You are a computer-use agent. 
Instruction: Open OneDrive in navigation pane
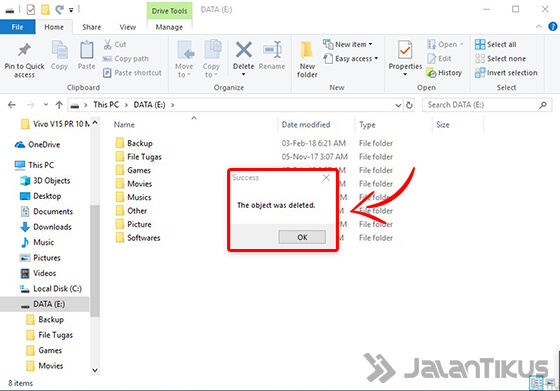point(37,145)
